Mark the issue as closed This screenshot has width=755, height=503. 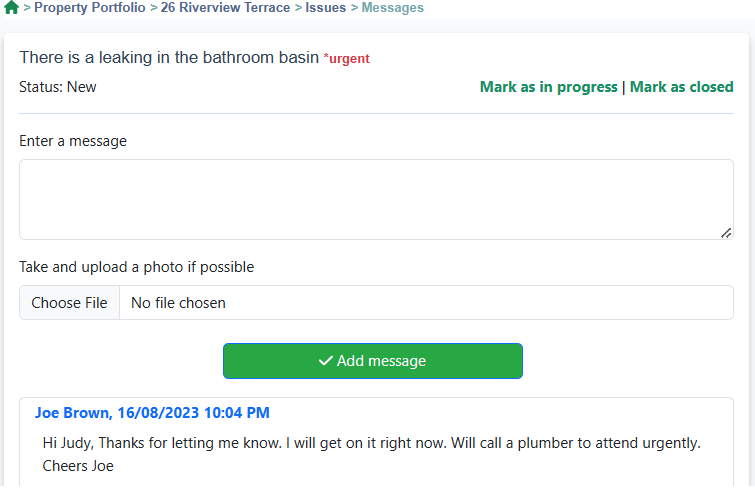[681, 87]
